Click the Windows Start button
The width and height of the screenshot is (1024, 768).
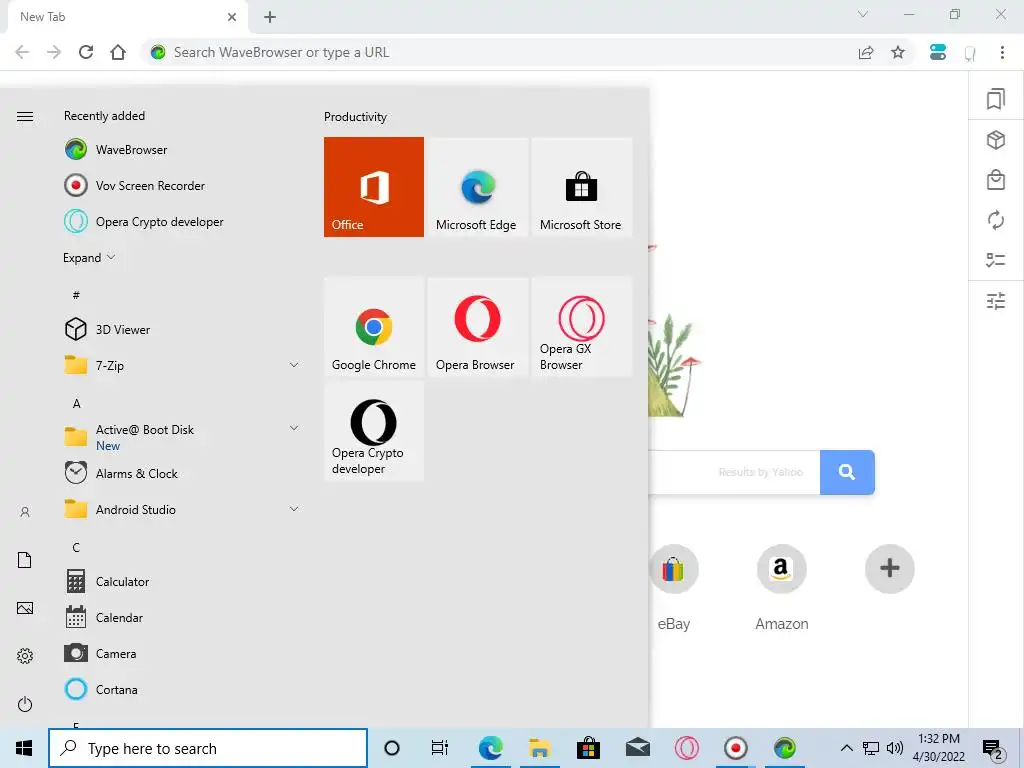(24, 748)
